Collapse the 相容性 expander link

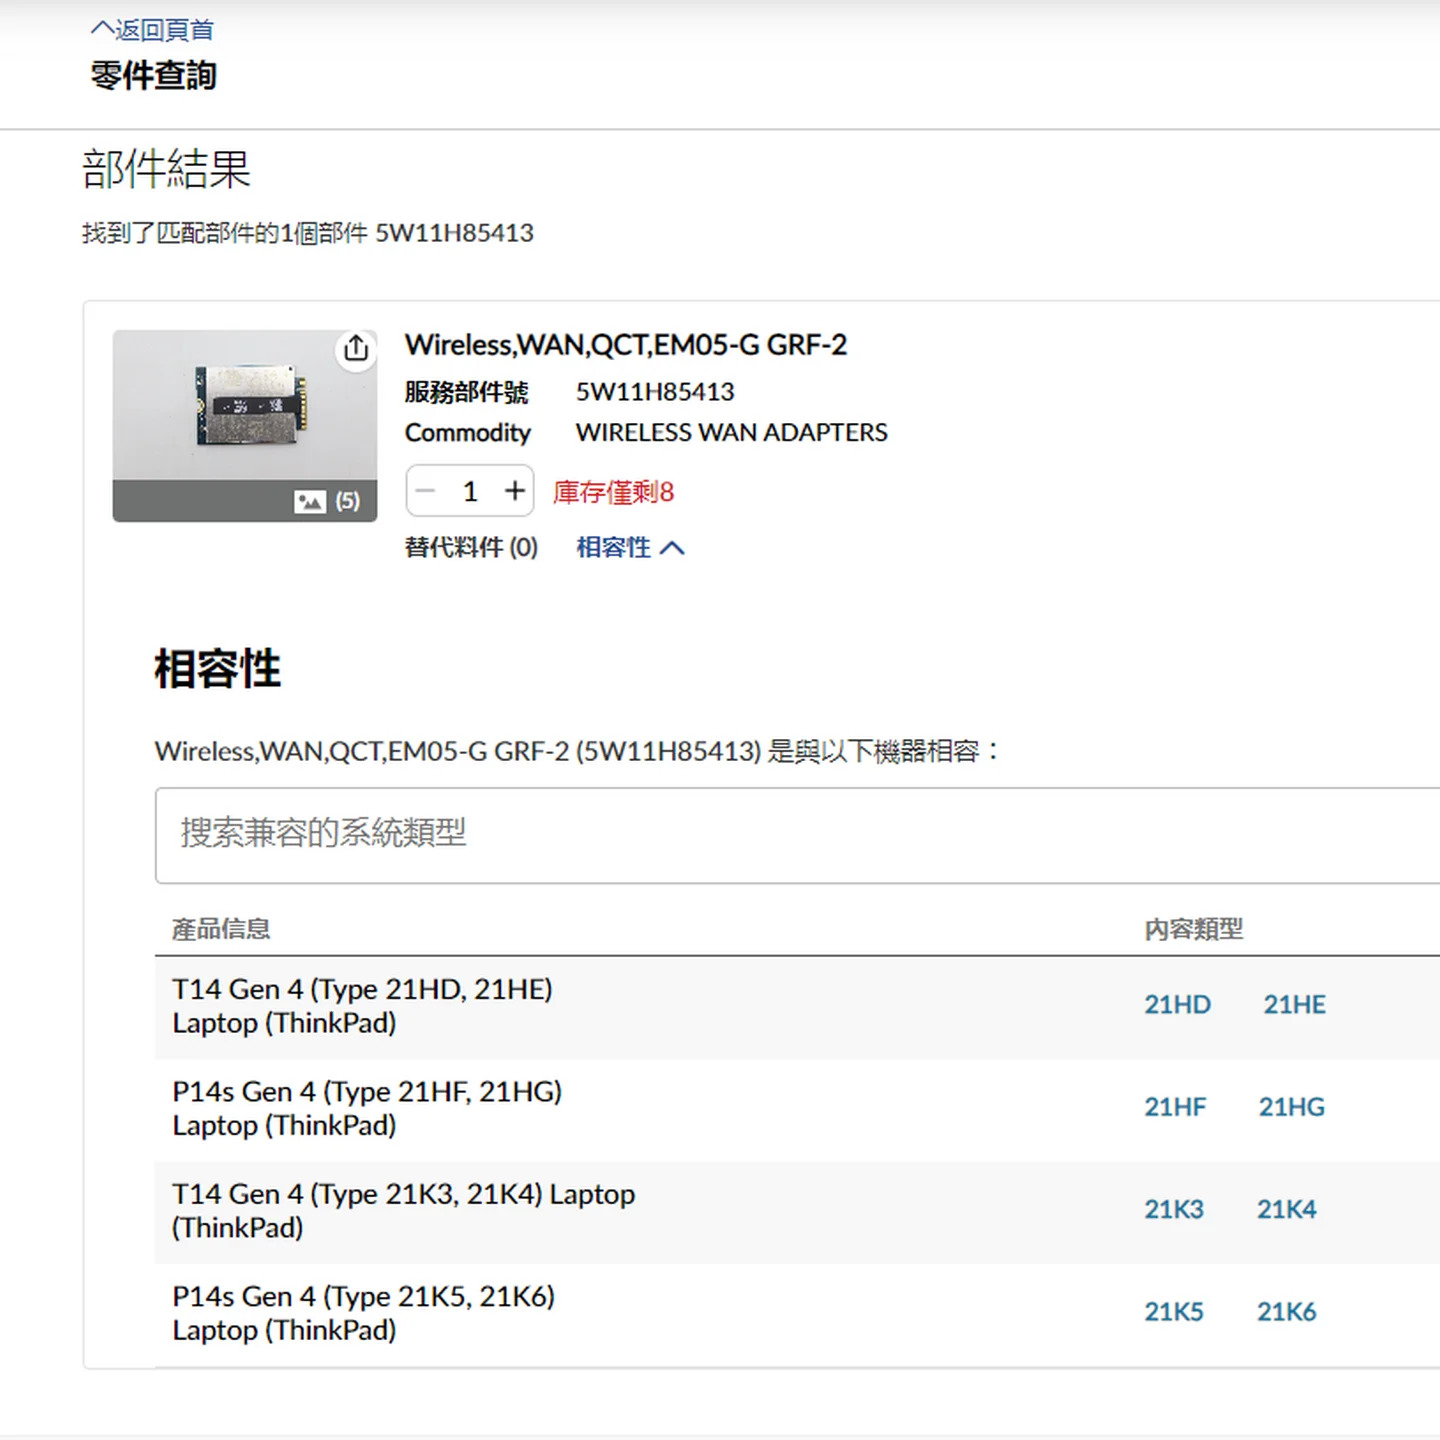(630, 547)
